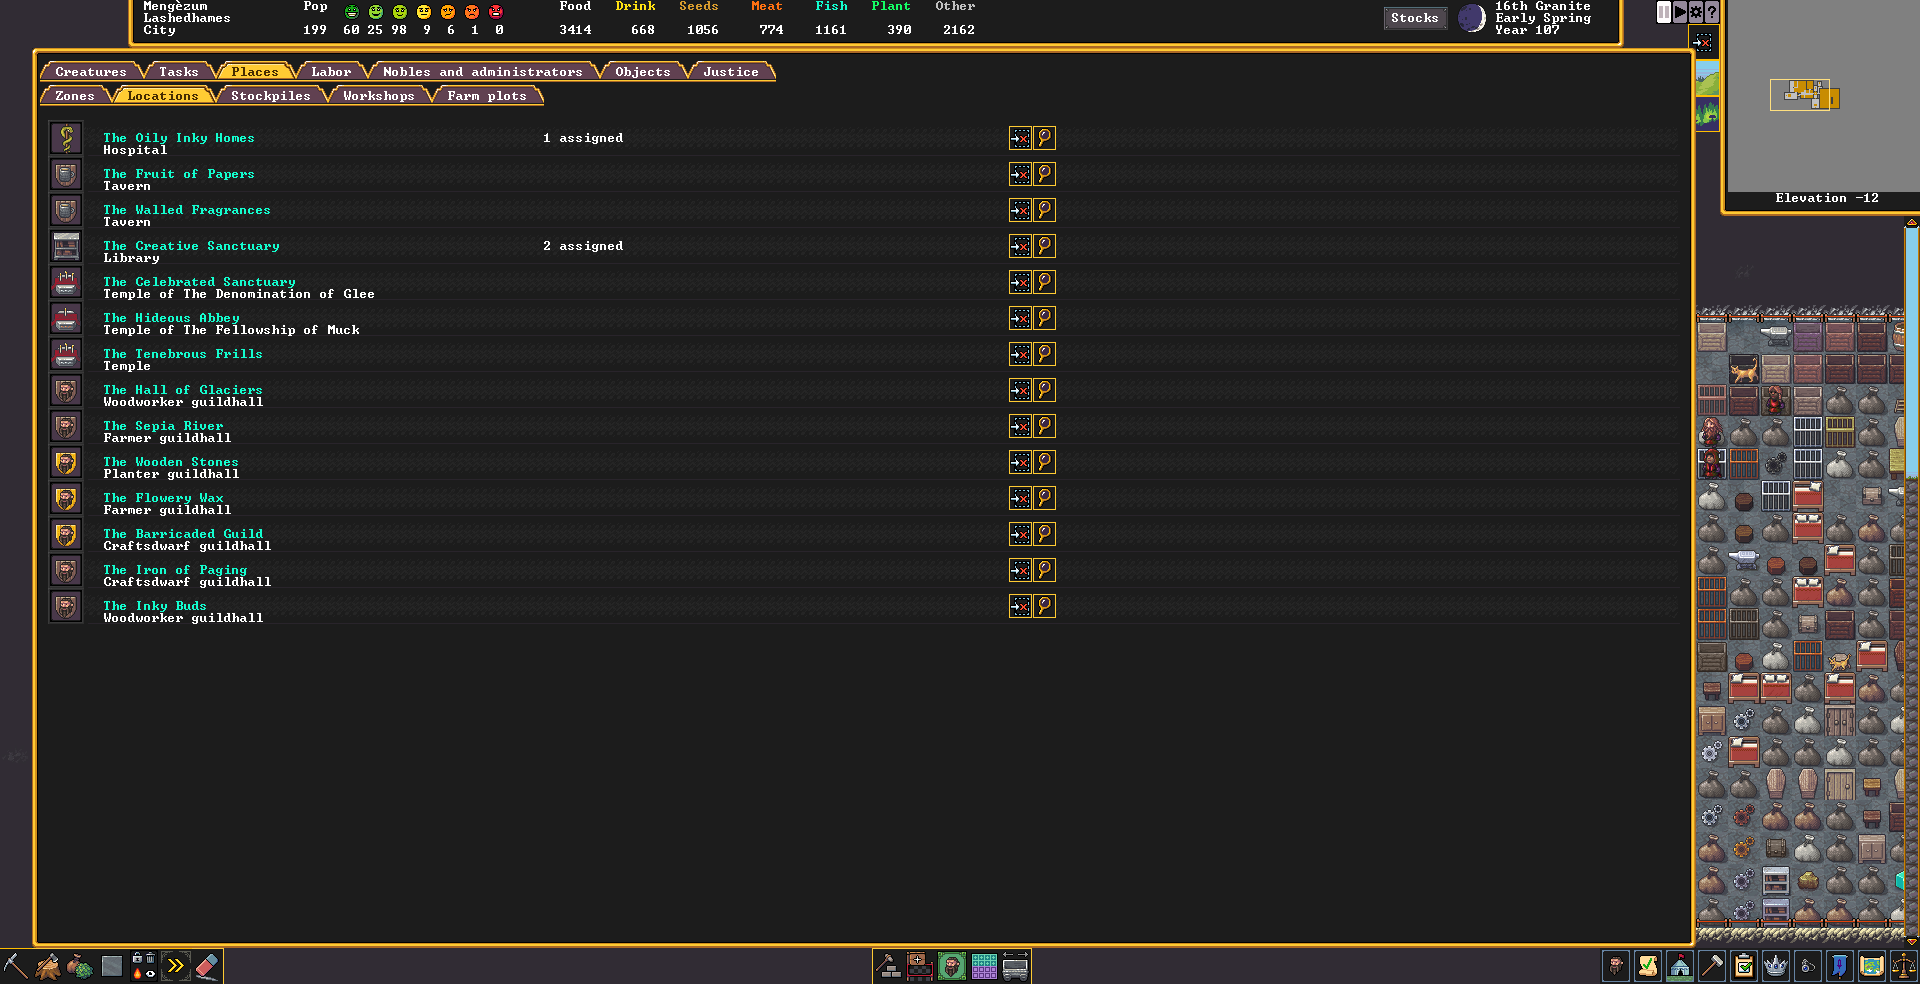Toggle the minimap recenter icon below pause
Image resolution: width=1920 pixels, height=984 pixels.
tap(1703, 42)
